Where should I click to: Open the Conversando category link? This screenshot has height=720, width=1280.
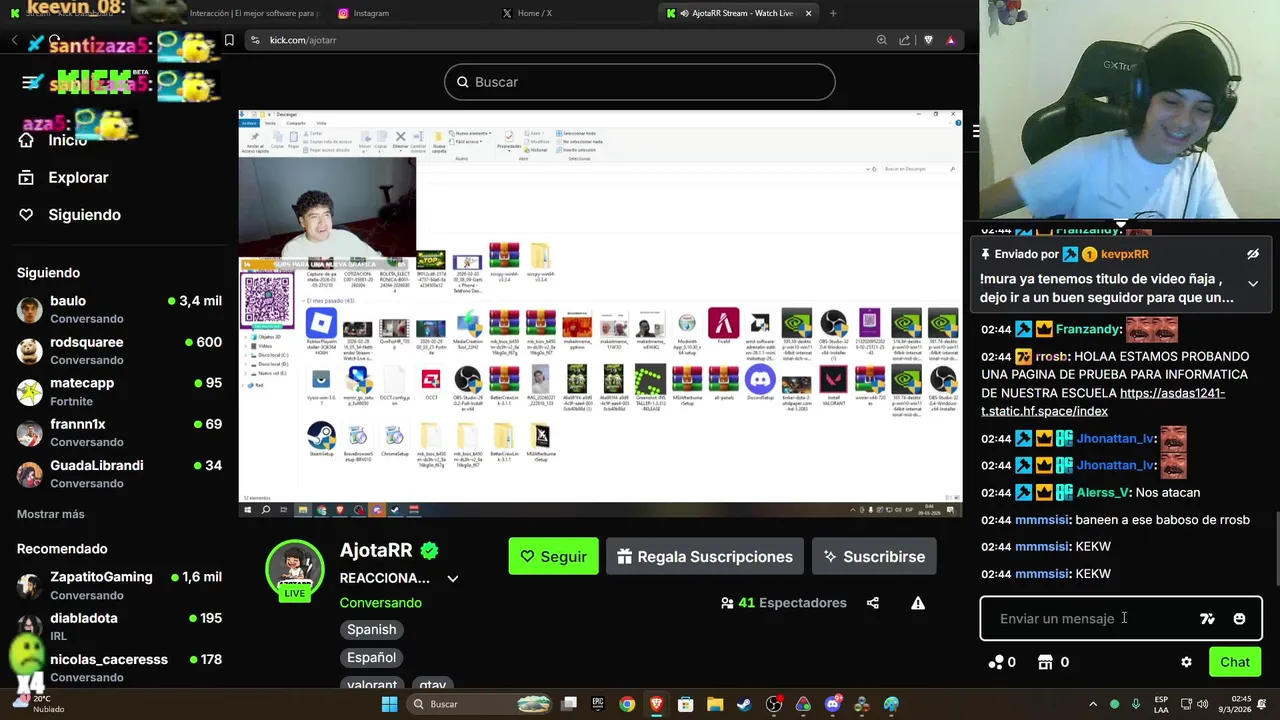pyautogui.click(x=380, y=603)
